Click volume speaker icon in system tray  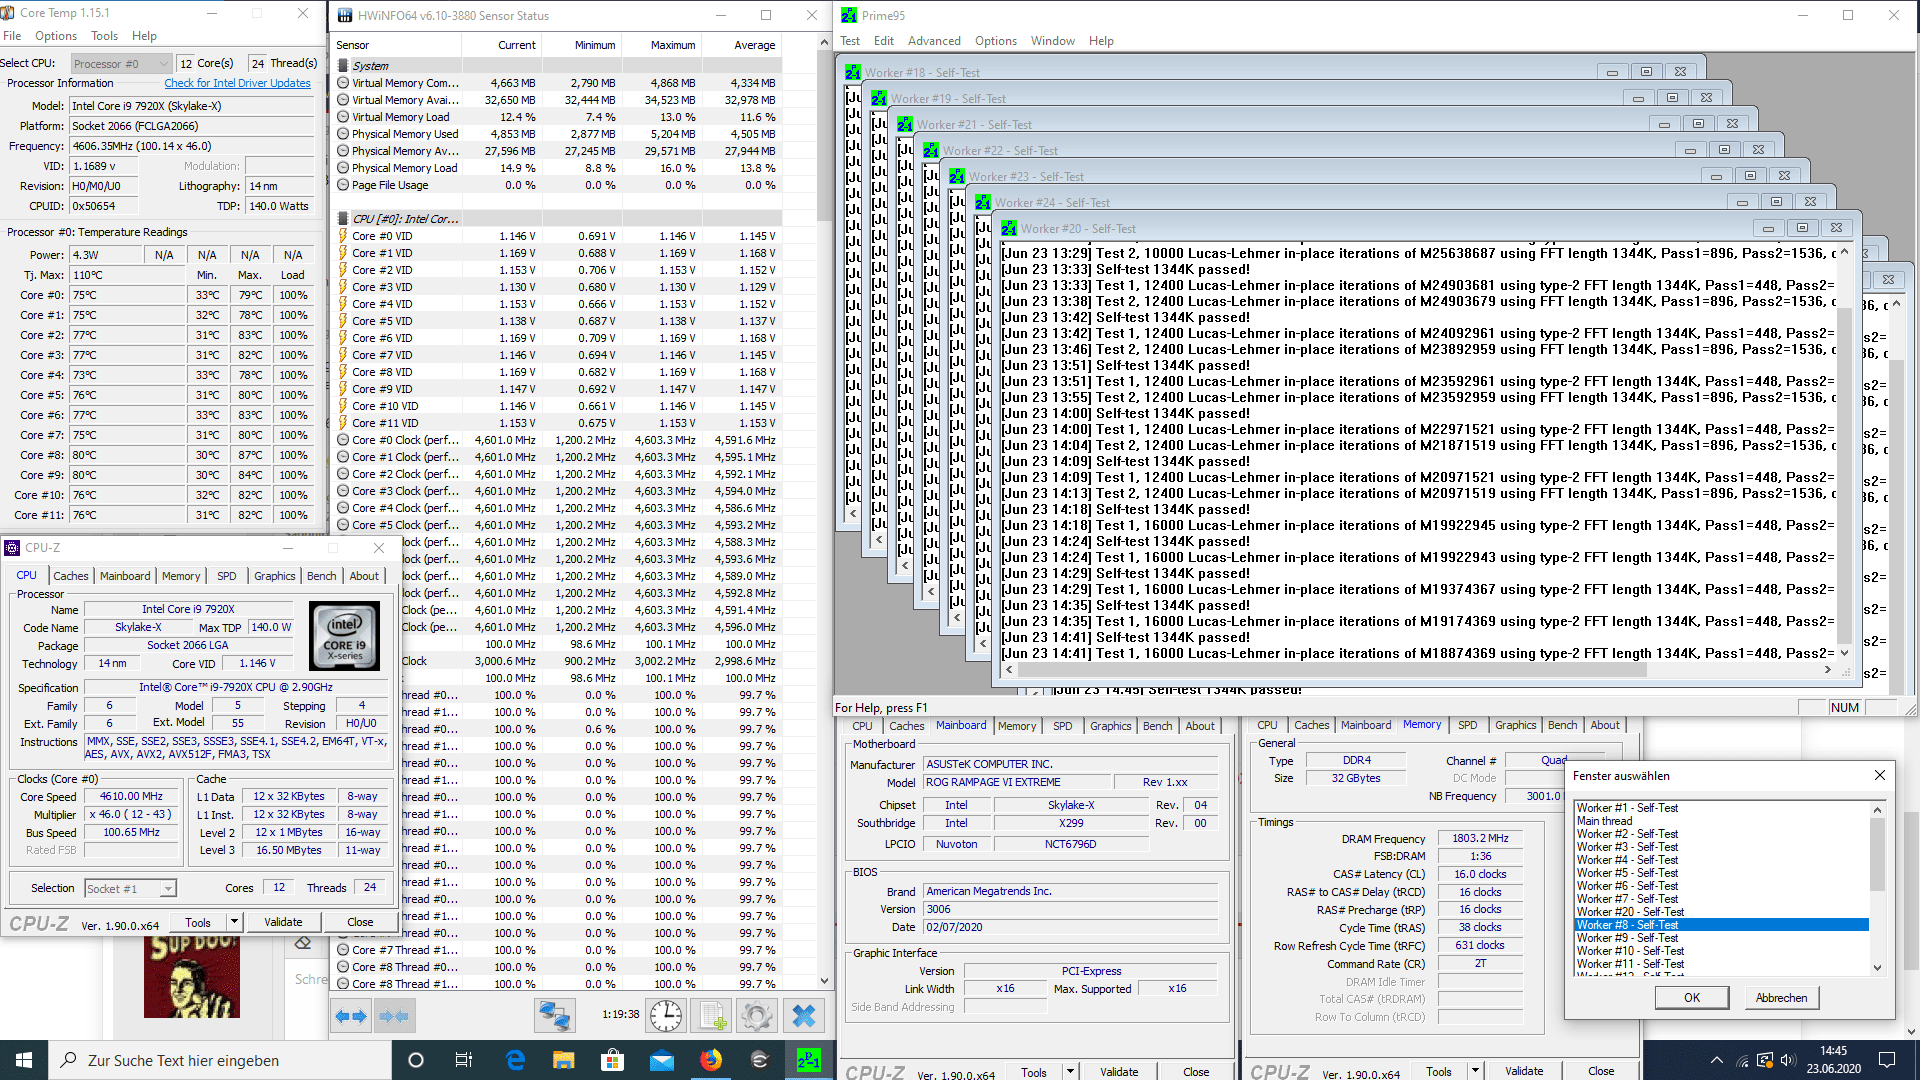1788,1060
